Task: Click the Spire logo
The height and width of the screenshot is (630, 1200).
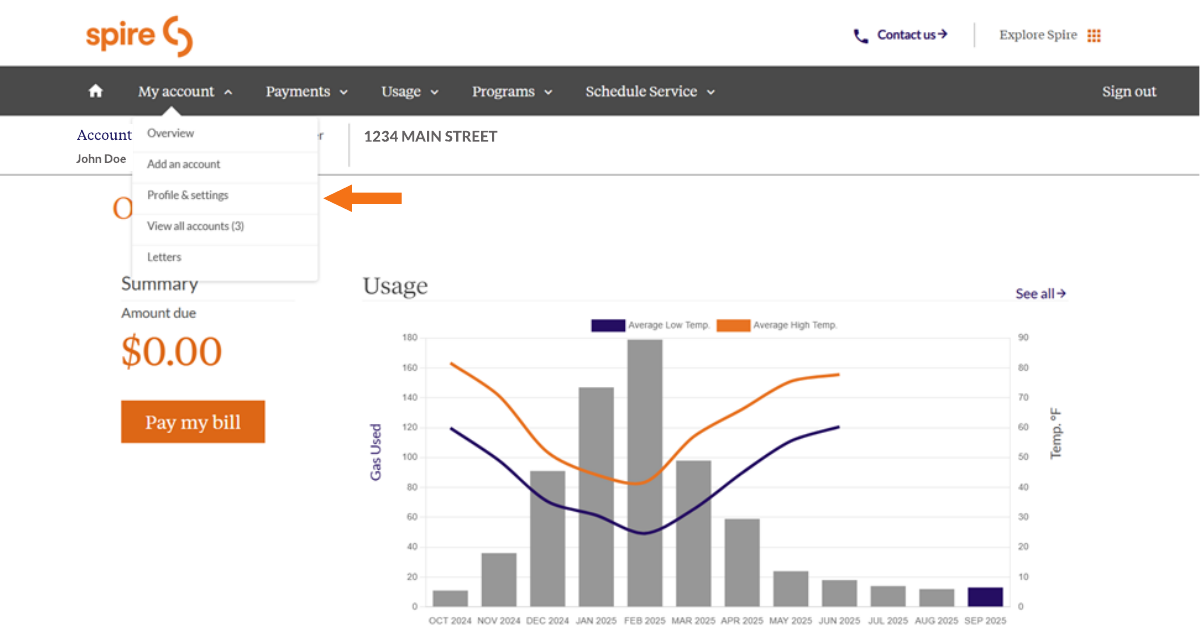Action: click(x=139, y=35)
